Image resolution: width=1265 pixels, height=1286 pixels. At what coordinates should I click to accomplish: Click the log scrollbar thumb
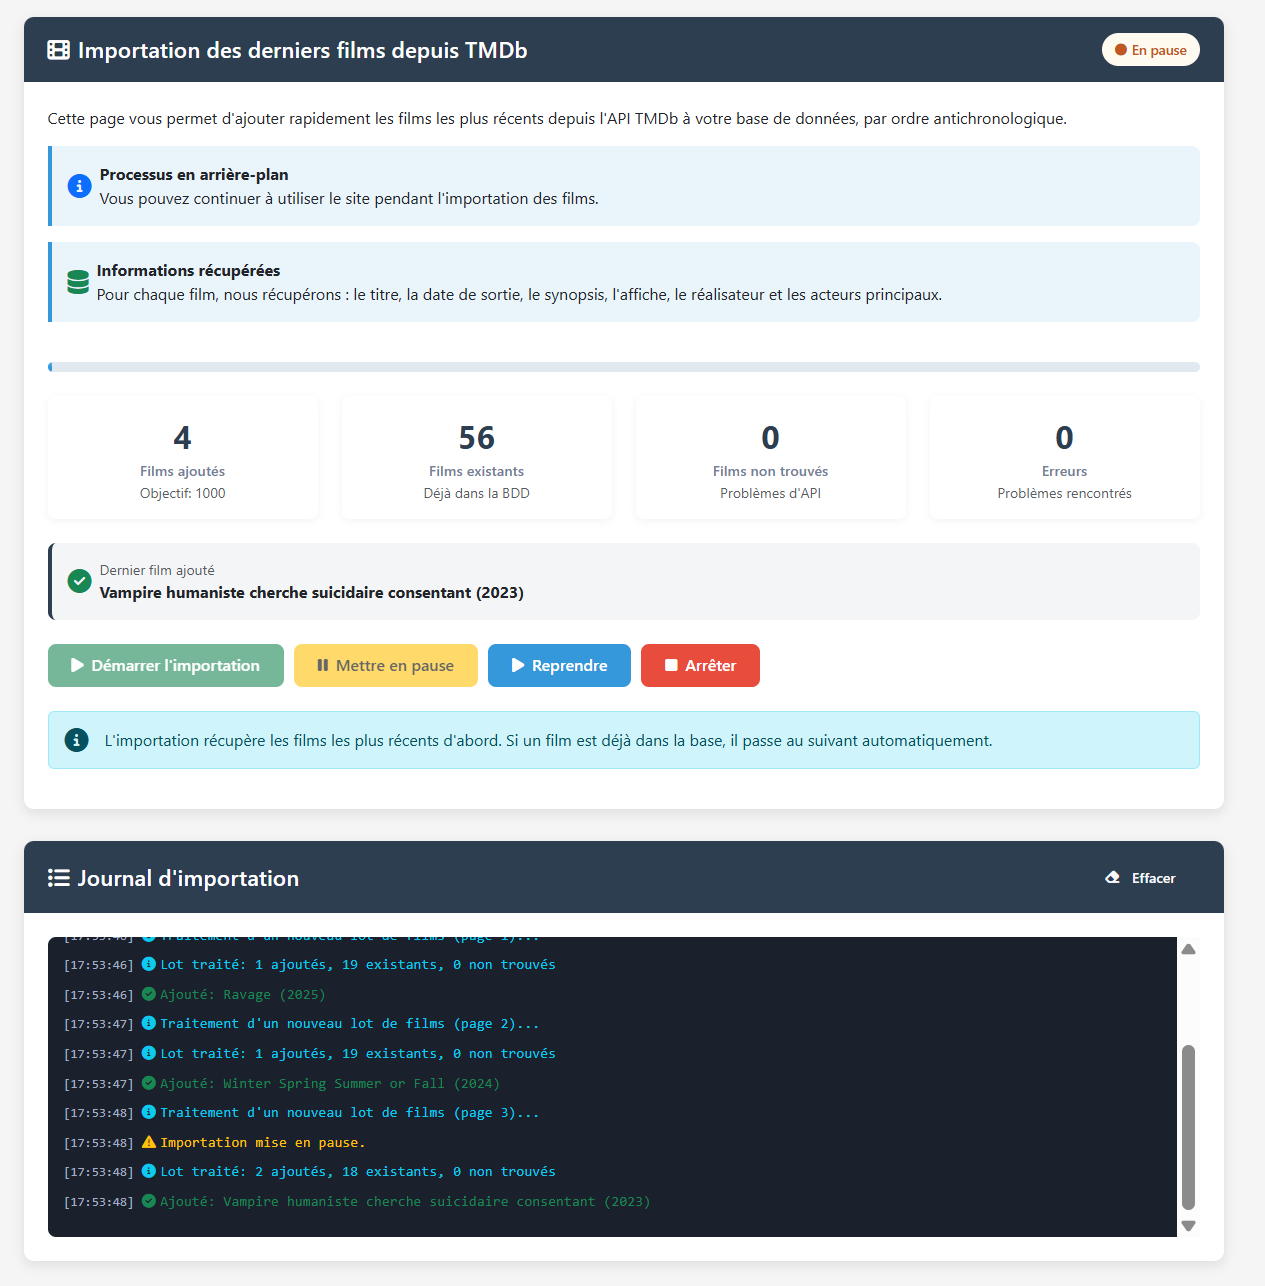(x=1188, y=1126)
